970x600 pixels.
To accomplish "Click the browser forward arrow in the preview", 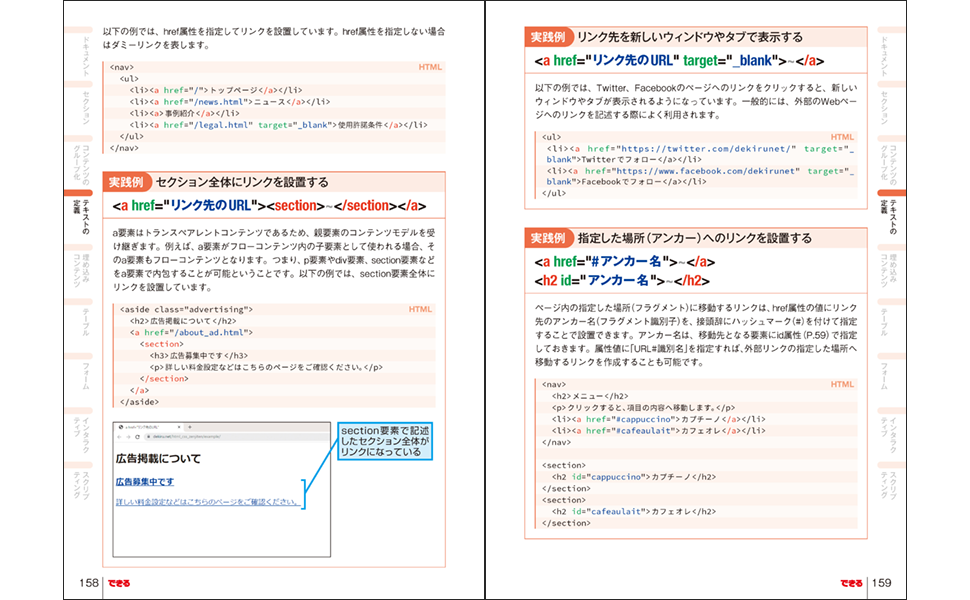I will [x=128, y=437].
